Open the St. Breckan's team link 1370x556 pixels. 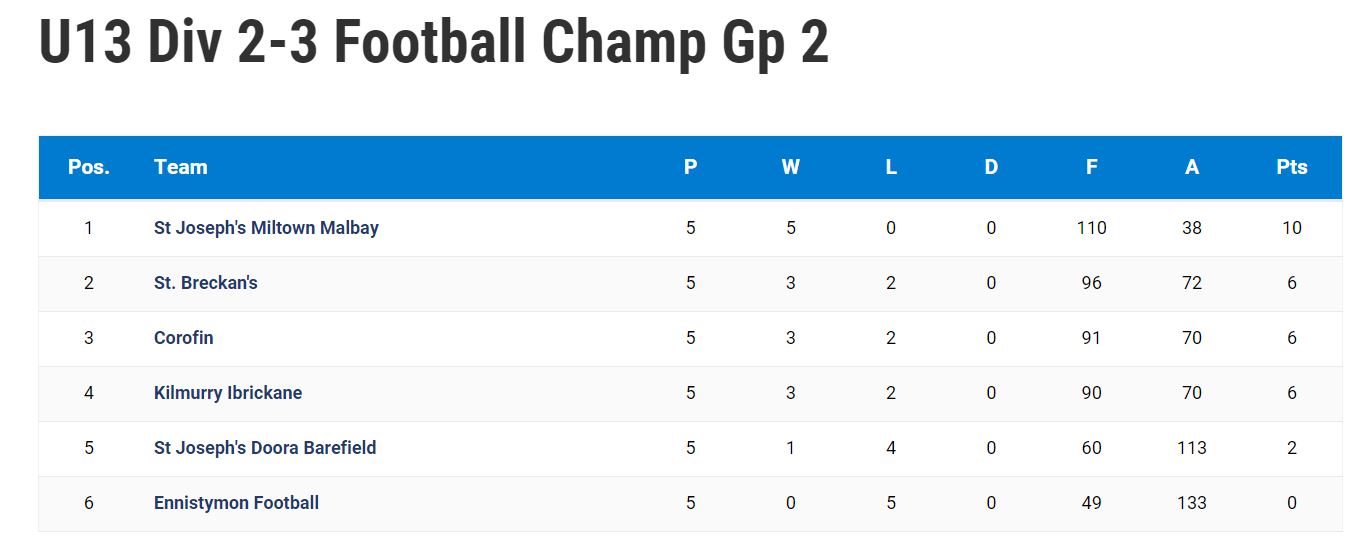206,283
